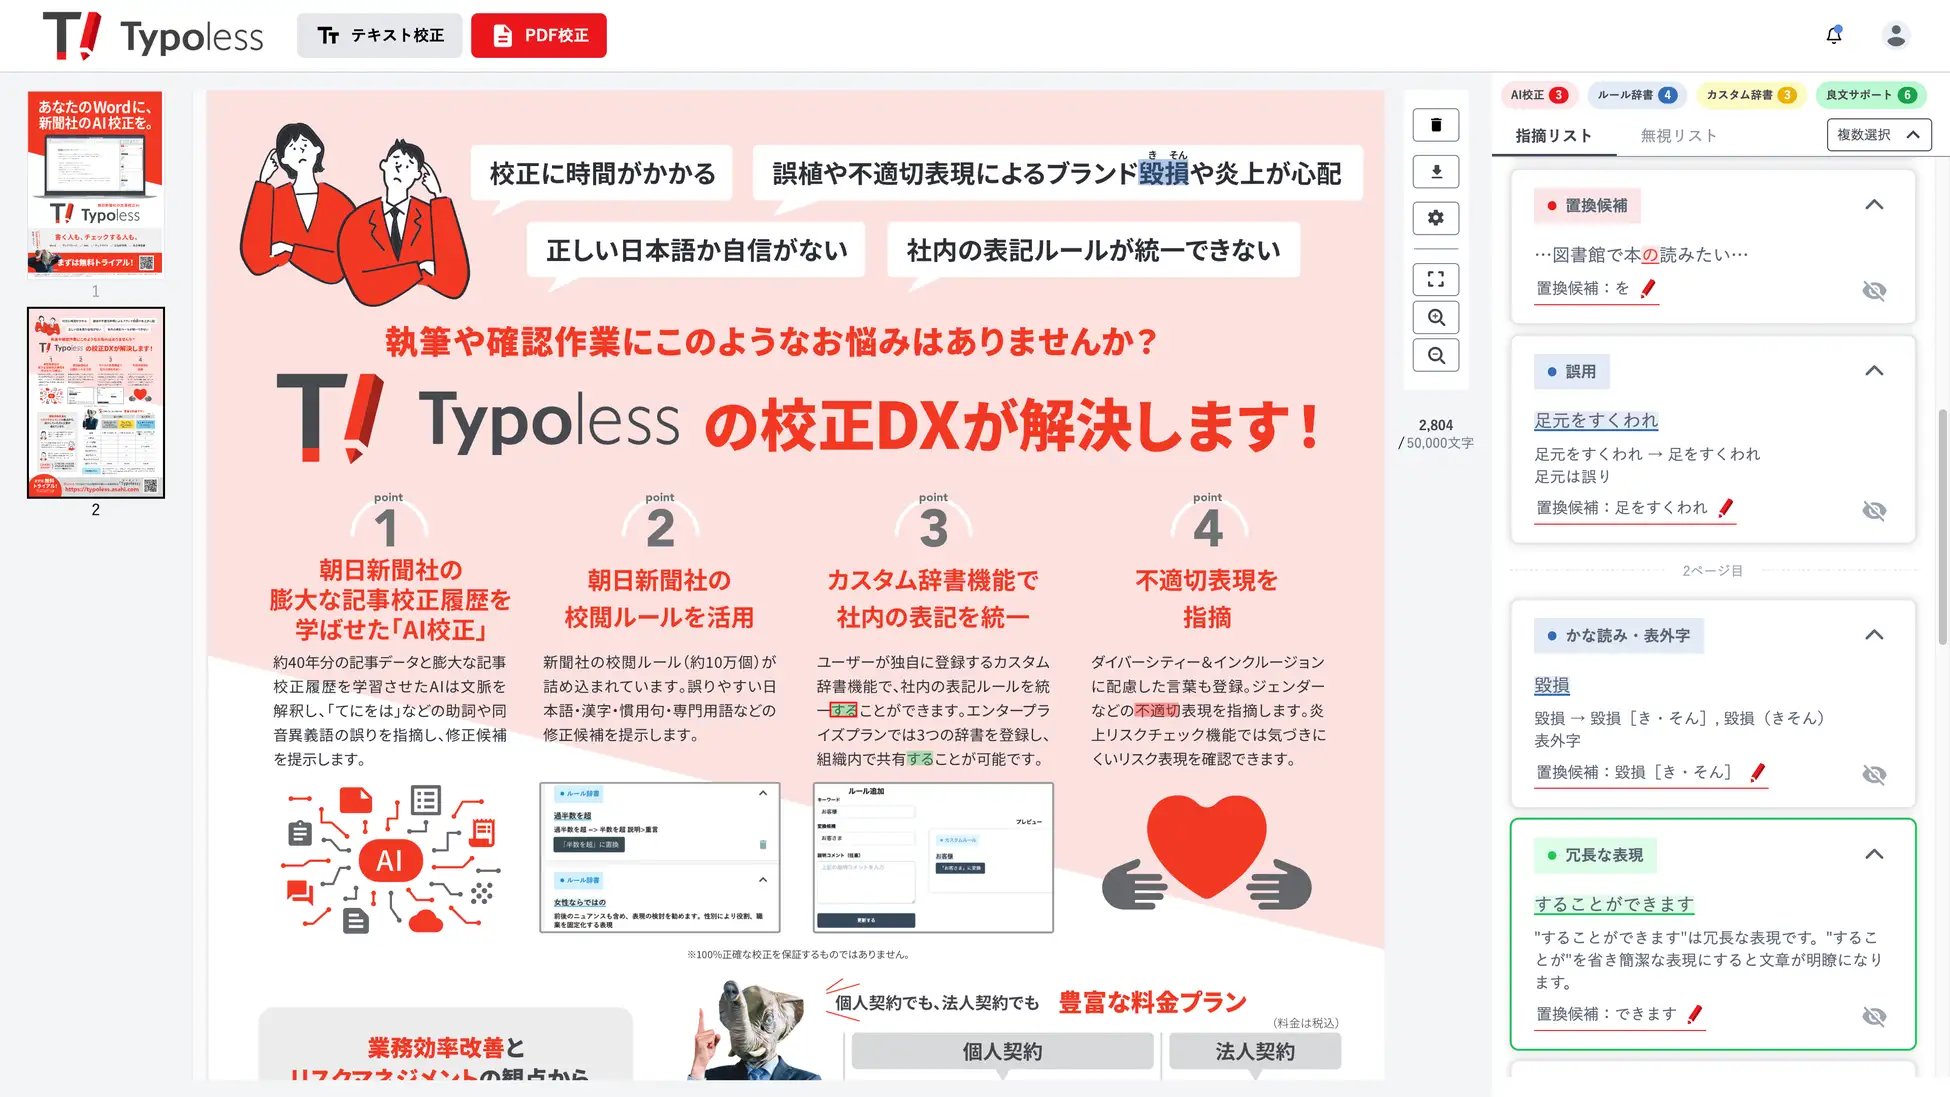Screen dimensions: 1950x1097
Task: Click the 足元をすくわれ underlined phrase
Action: point(1596,421)
